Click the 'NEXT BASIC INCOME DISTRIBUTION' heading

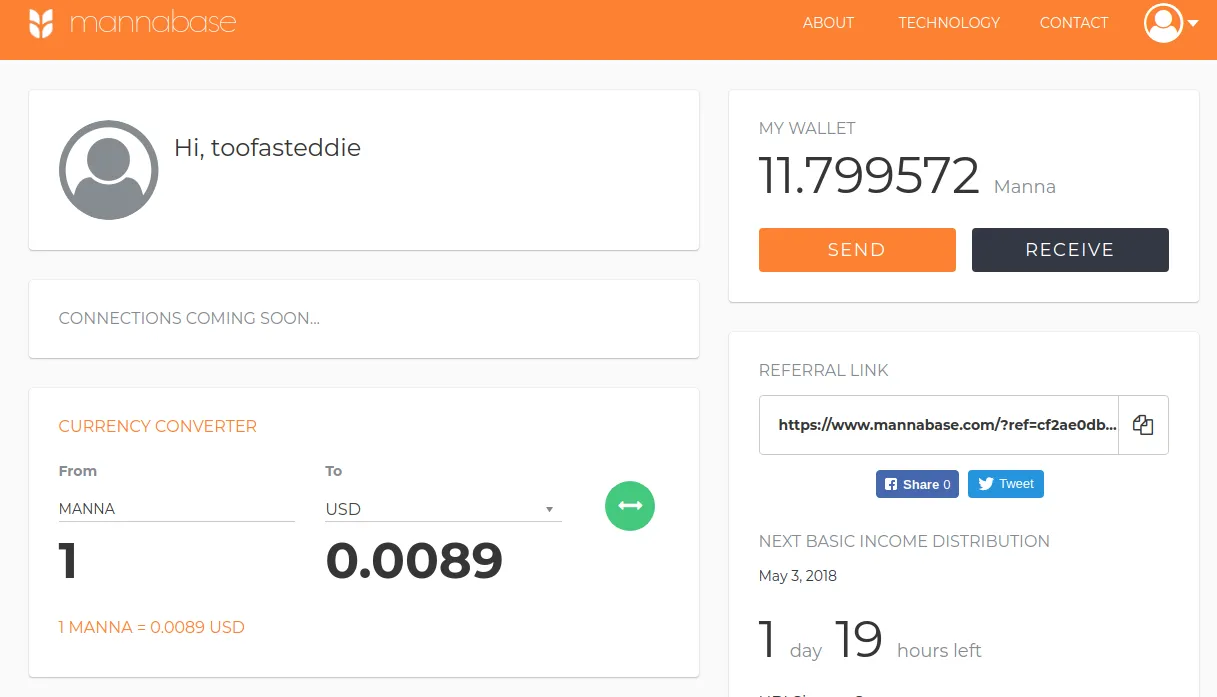tap(904, 541)
